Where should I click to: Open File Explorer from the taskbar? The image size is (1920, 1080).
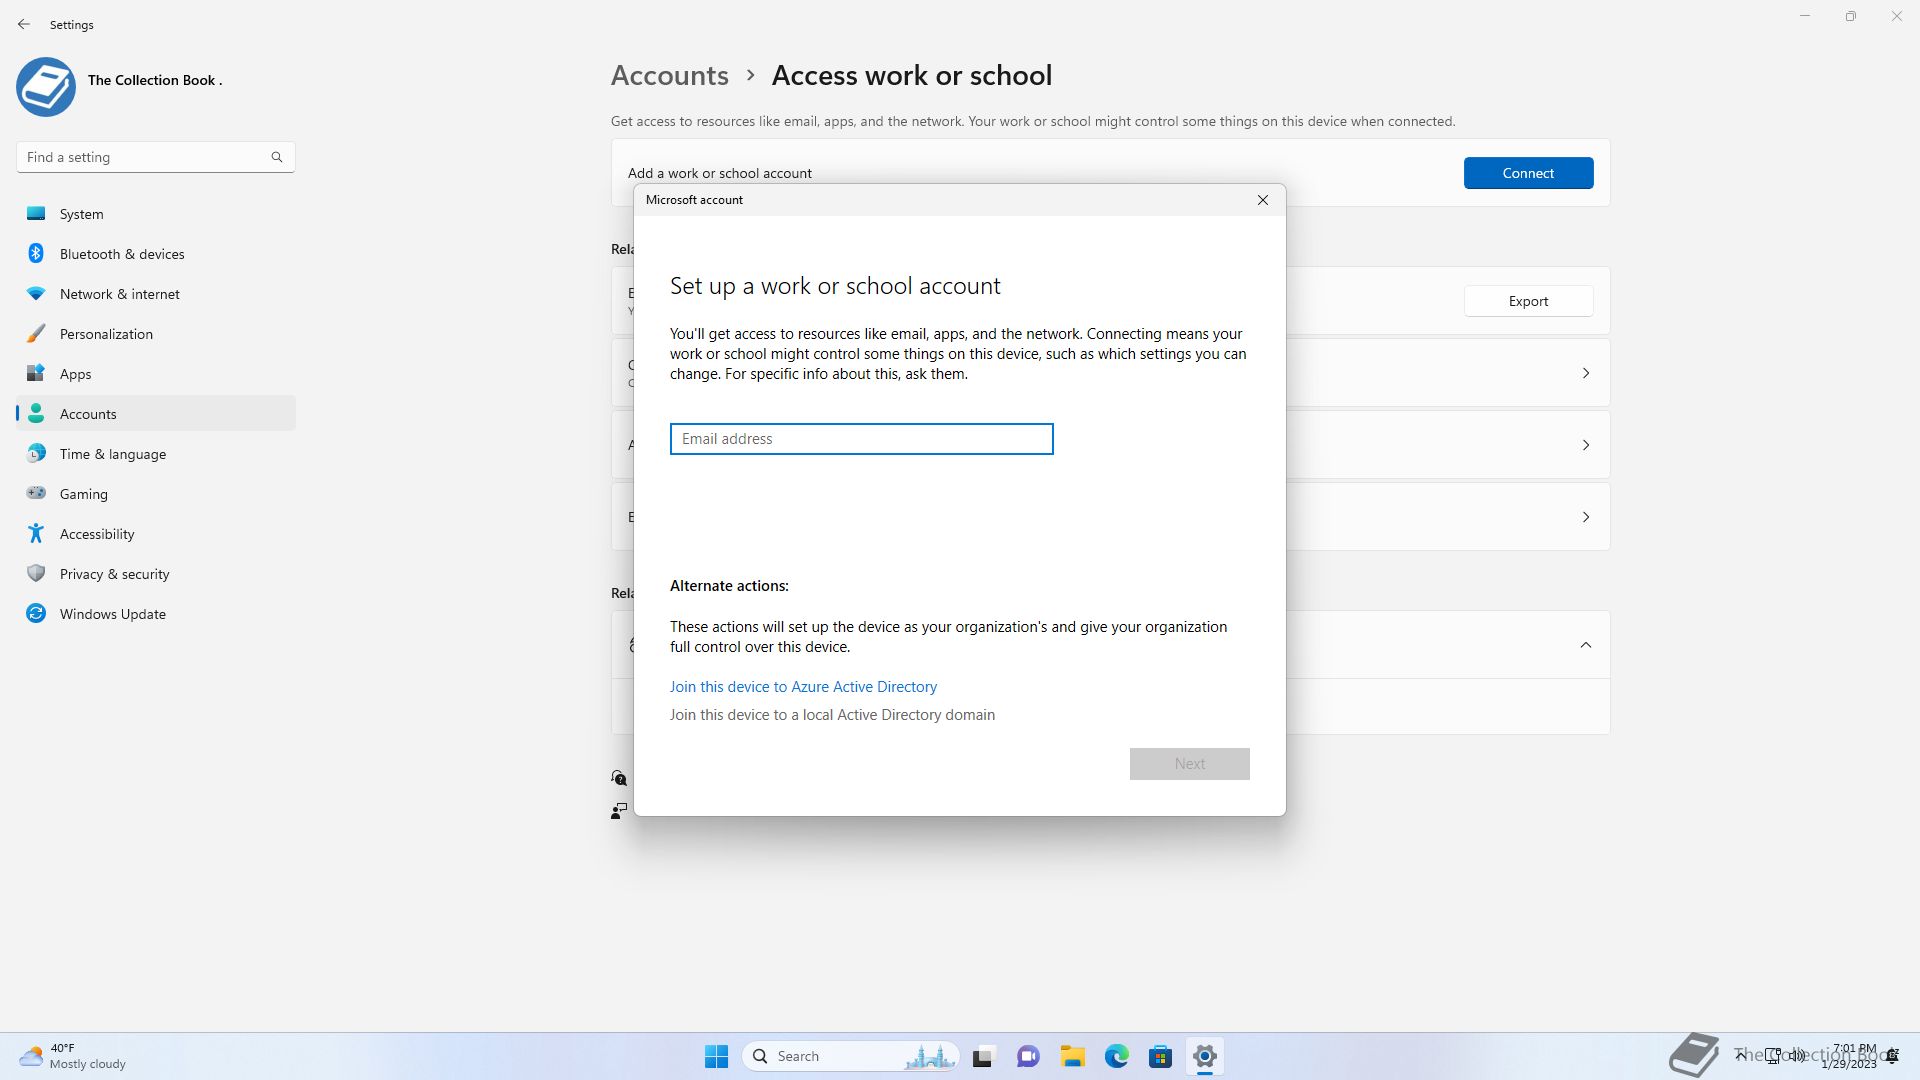click(x=1072, y=1056)
